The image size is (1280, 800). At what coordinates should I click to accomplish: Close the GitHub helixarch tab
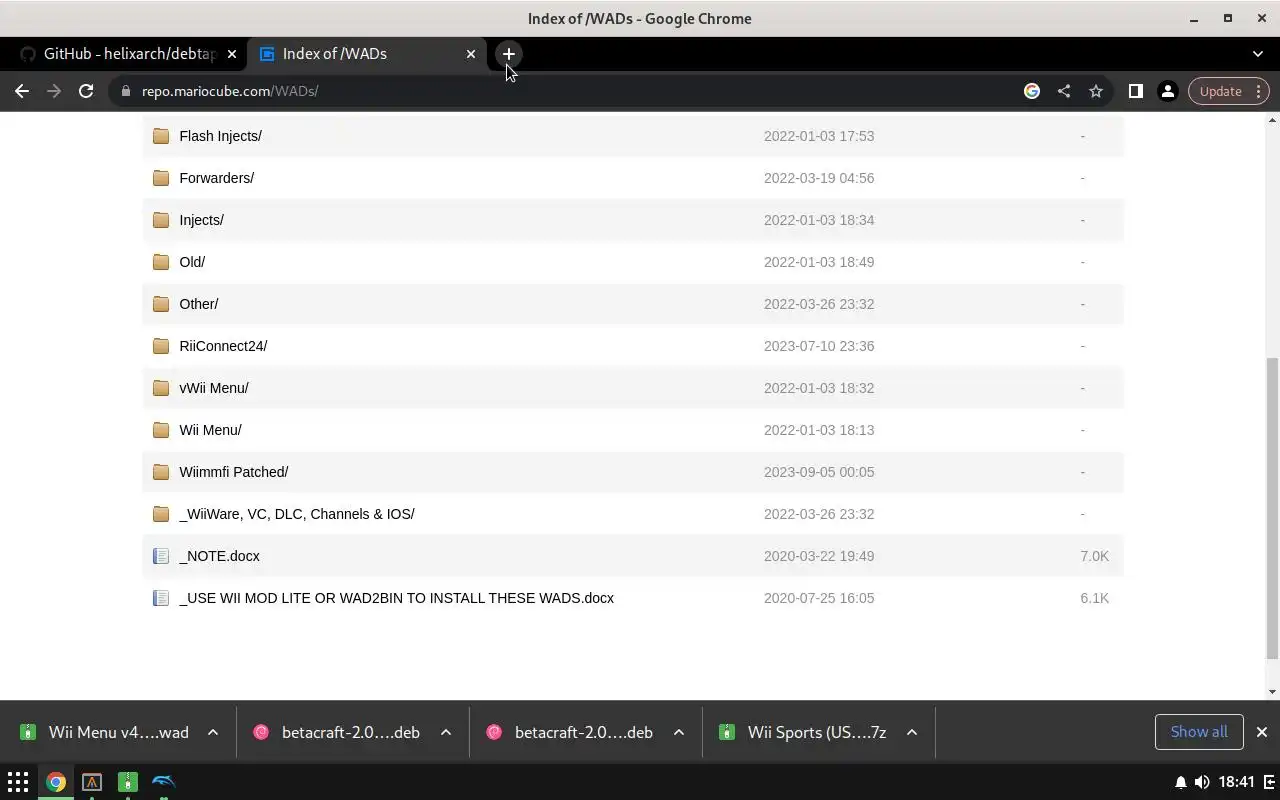tap(231, 54)
